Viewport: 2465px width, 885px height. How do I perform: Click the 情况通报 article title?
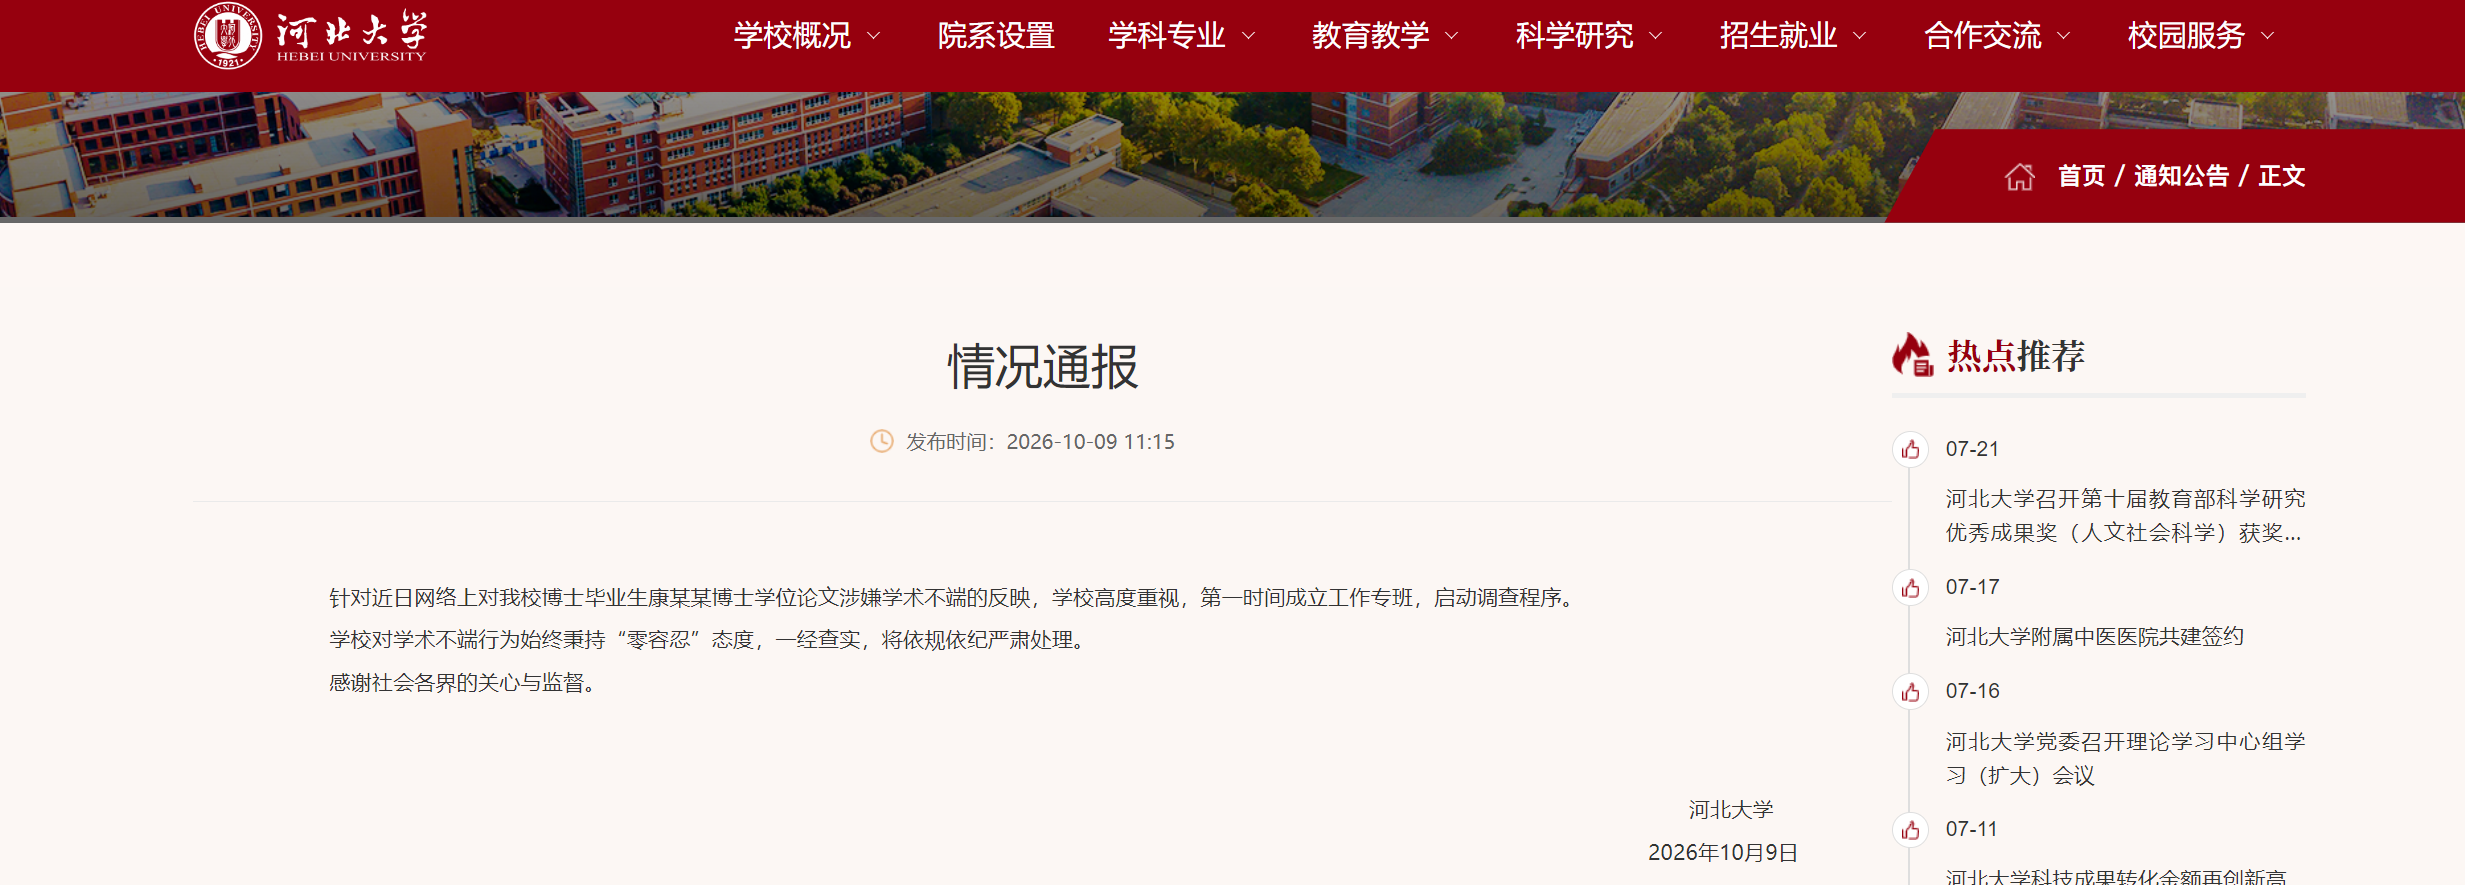(1042, 367)
